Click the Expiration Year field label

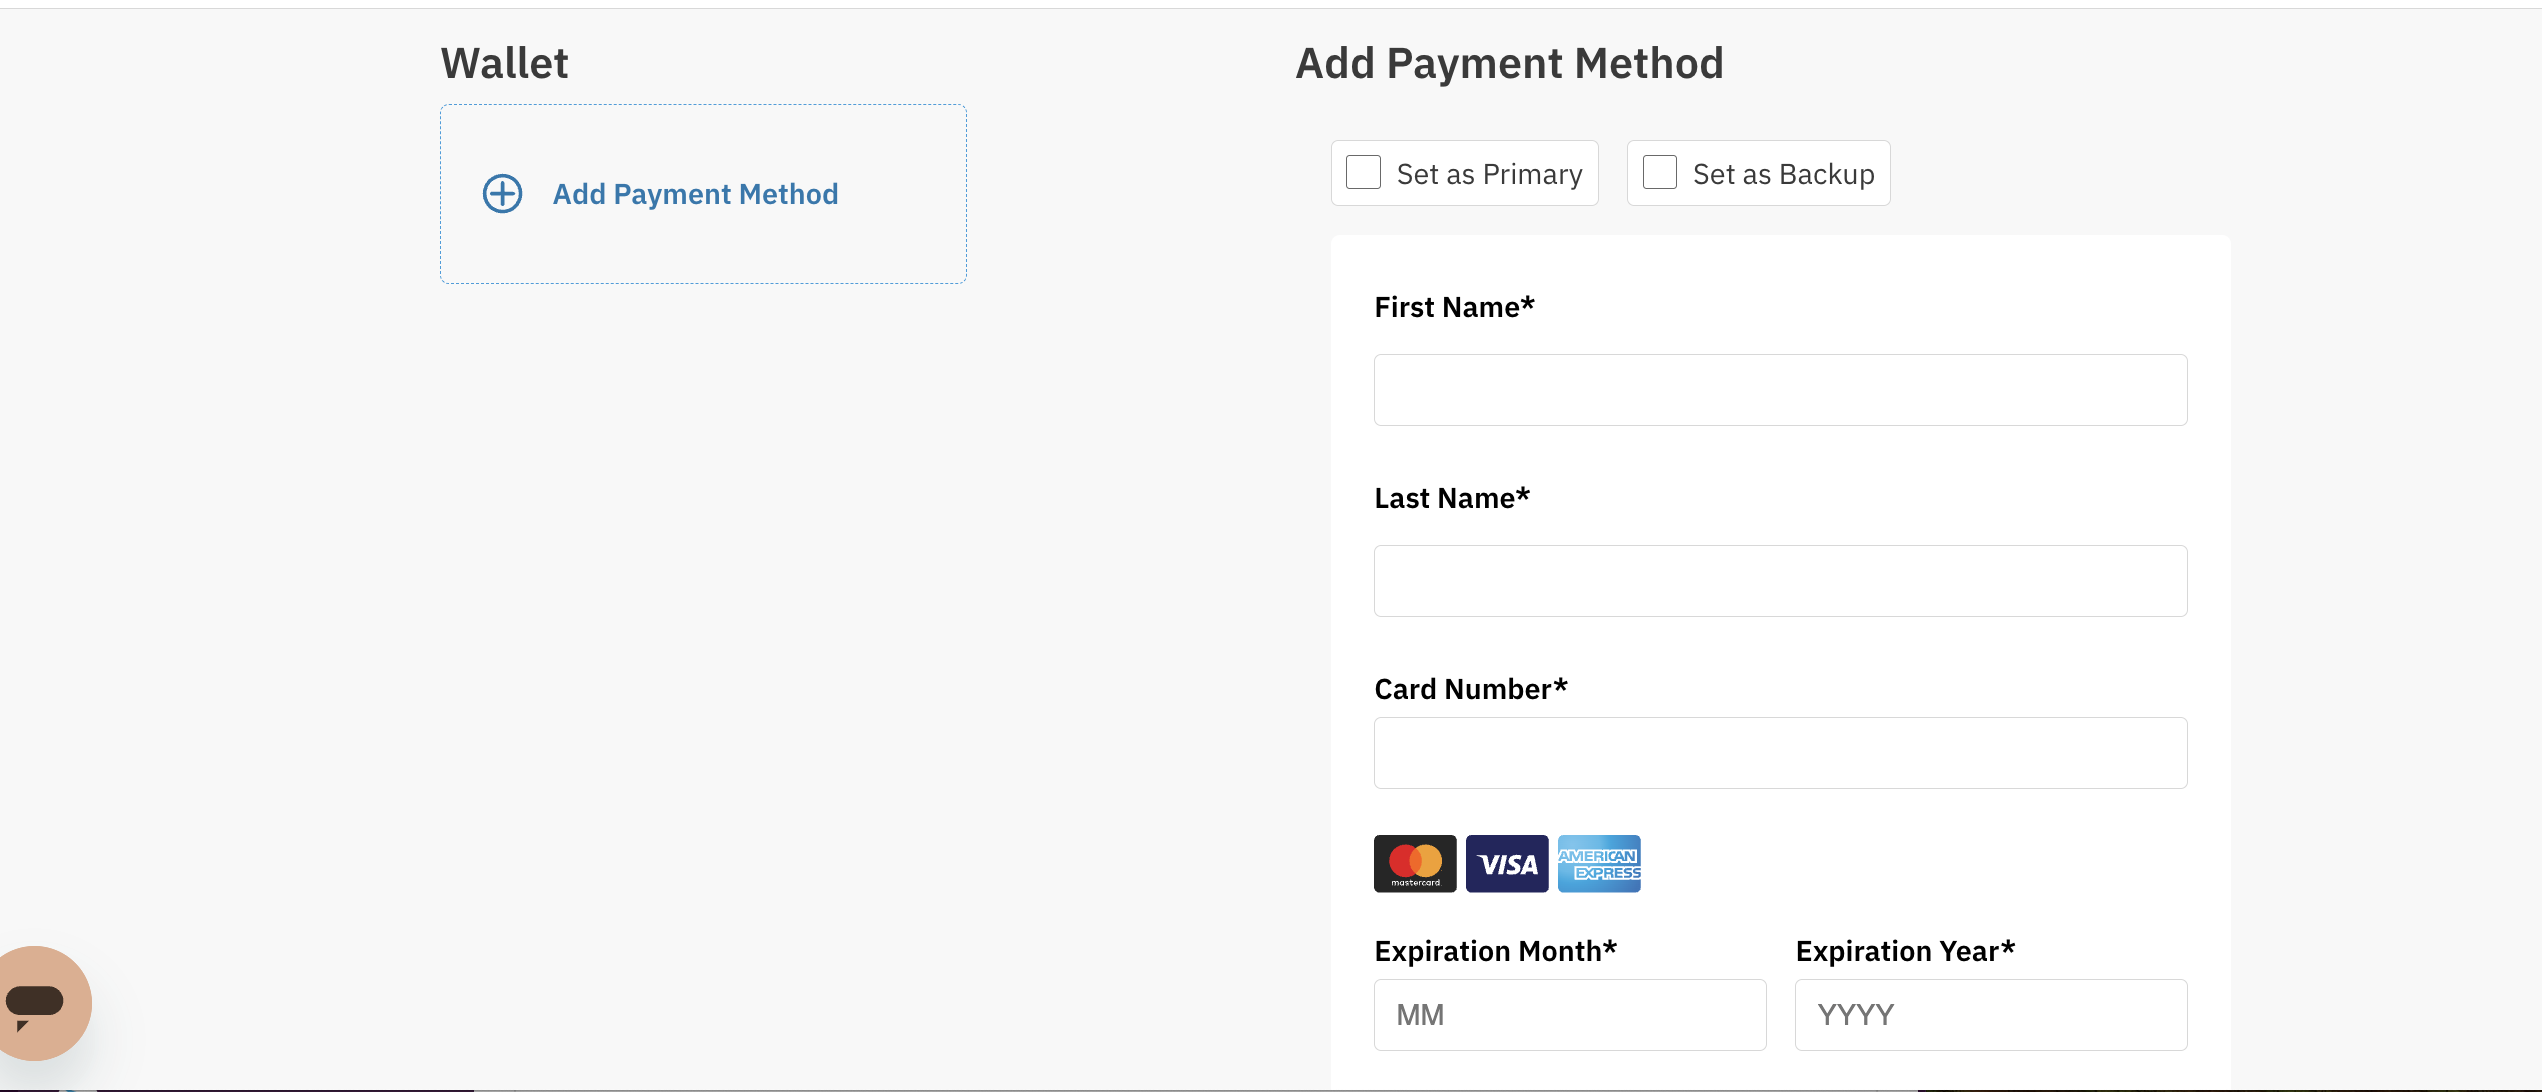(1904, 951)
